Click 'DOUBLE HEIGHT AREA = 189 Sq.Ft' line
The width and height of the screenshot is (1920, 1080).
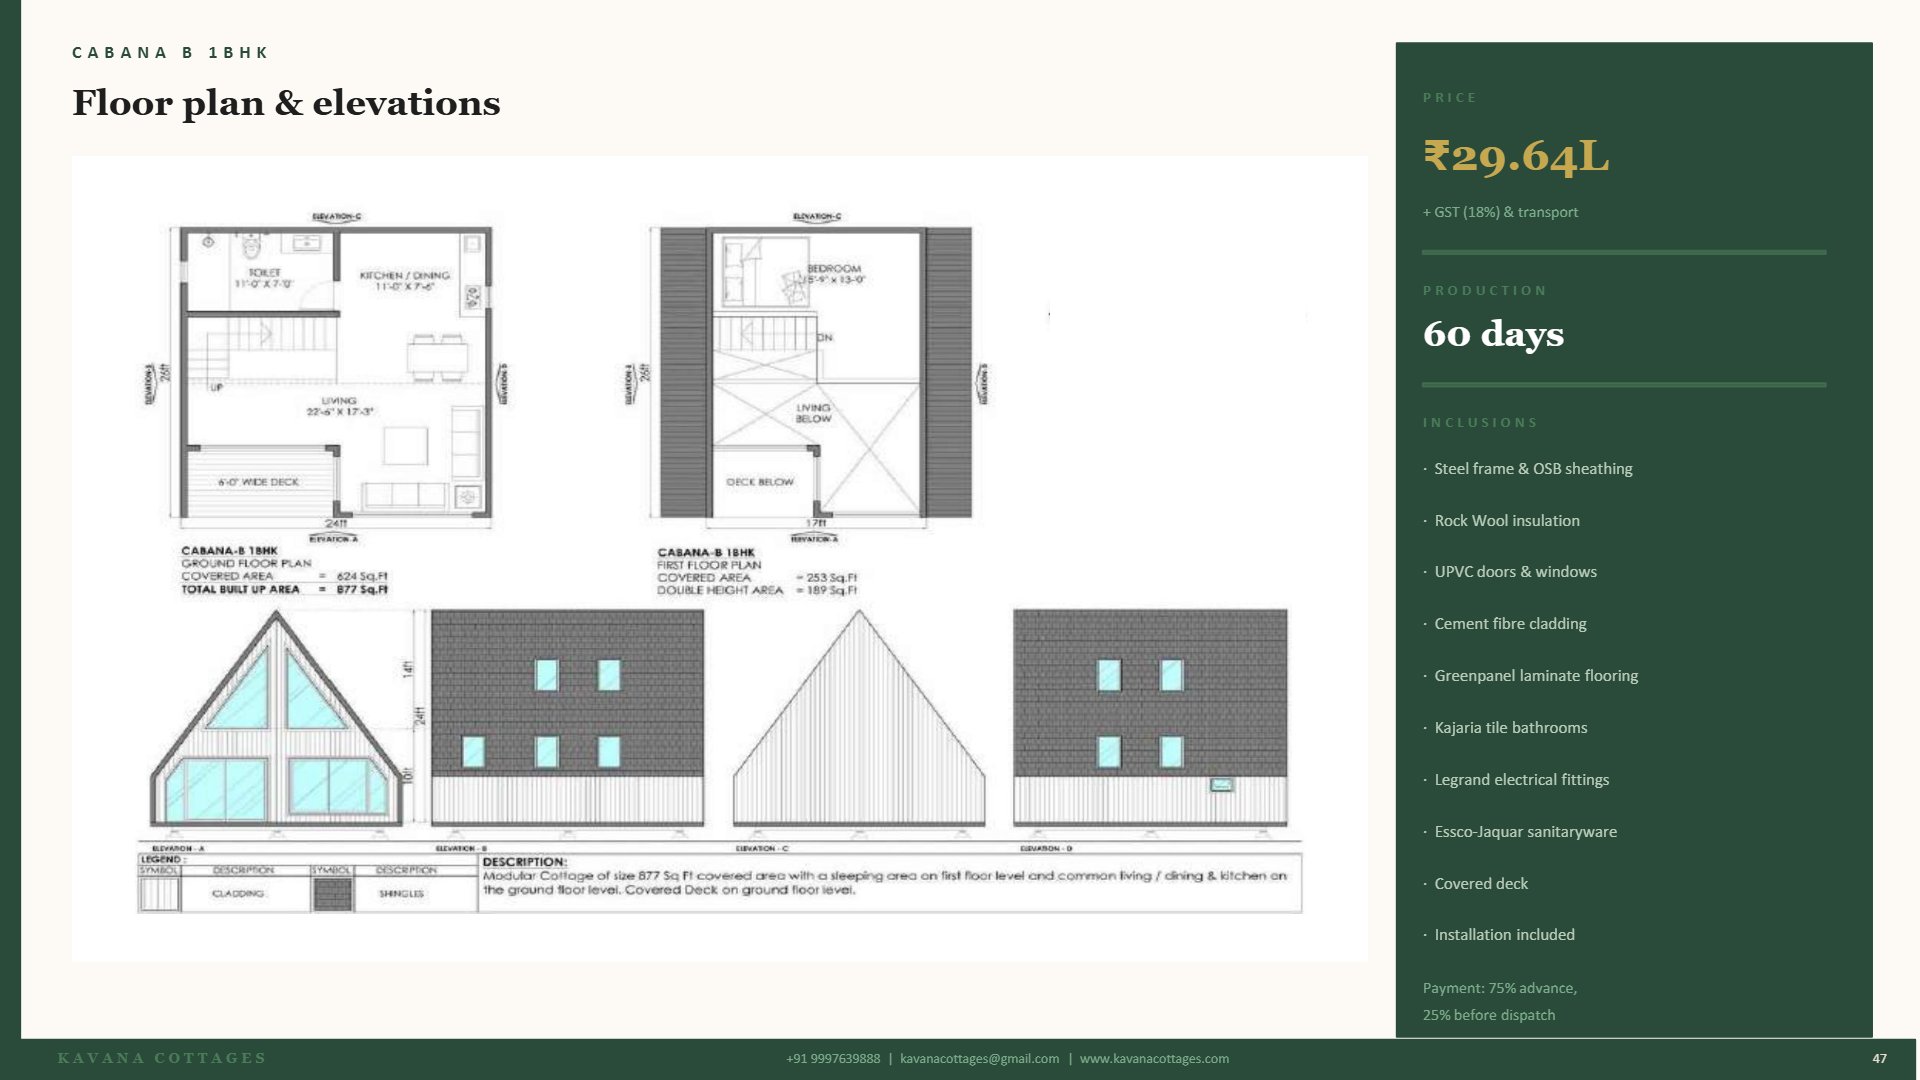click(x=757, y=591)
